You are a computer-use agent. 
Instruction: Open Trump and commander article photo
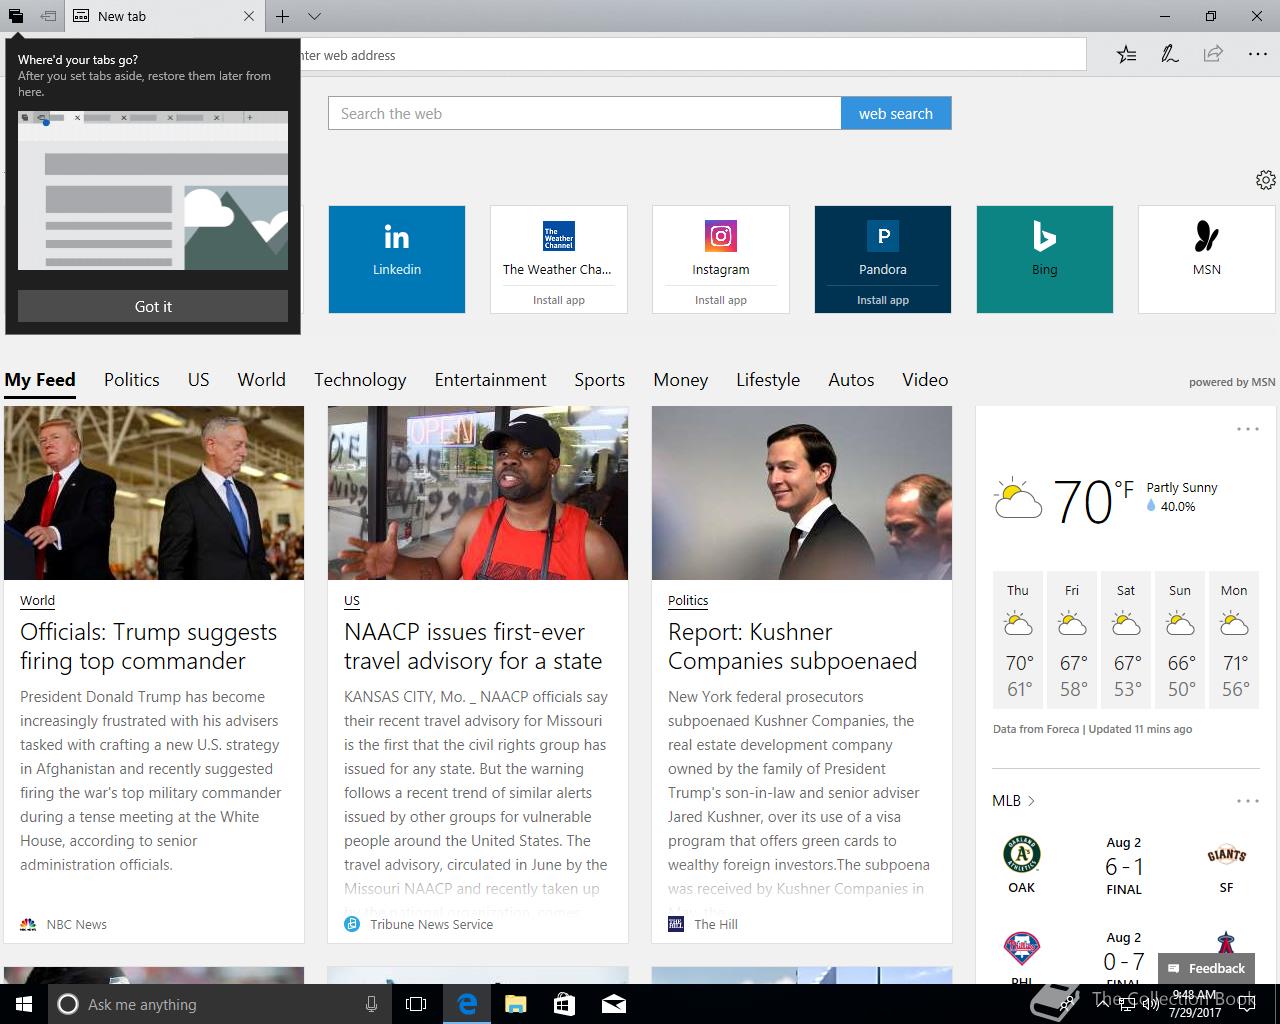click(x=154, y=493)
